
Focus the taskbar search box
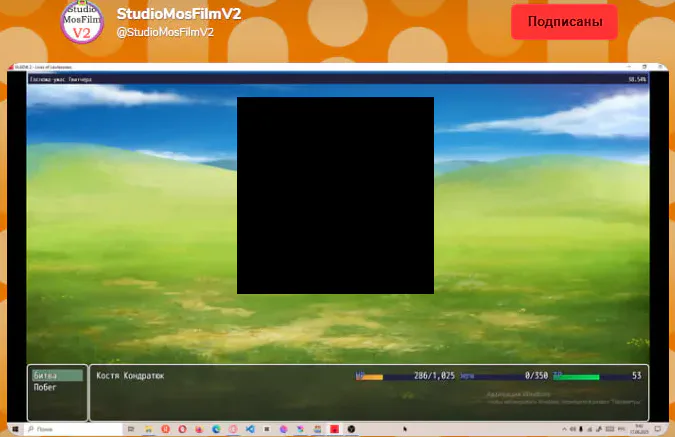click(73, 429)
